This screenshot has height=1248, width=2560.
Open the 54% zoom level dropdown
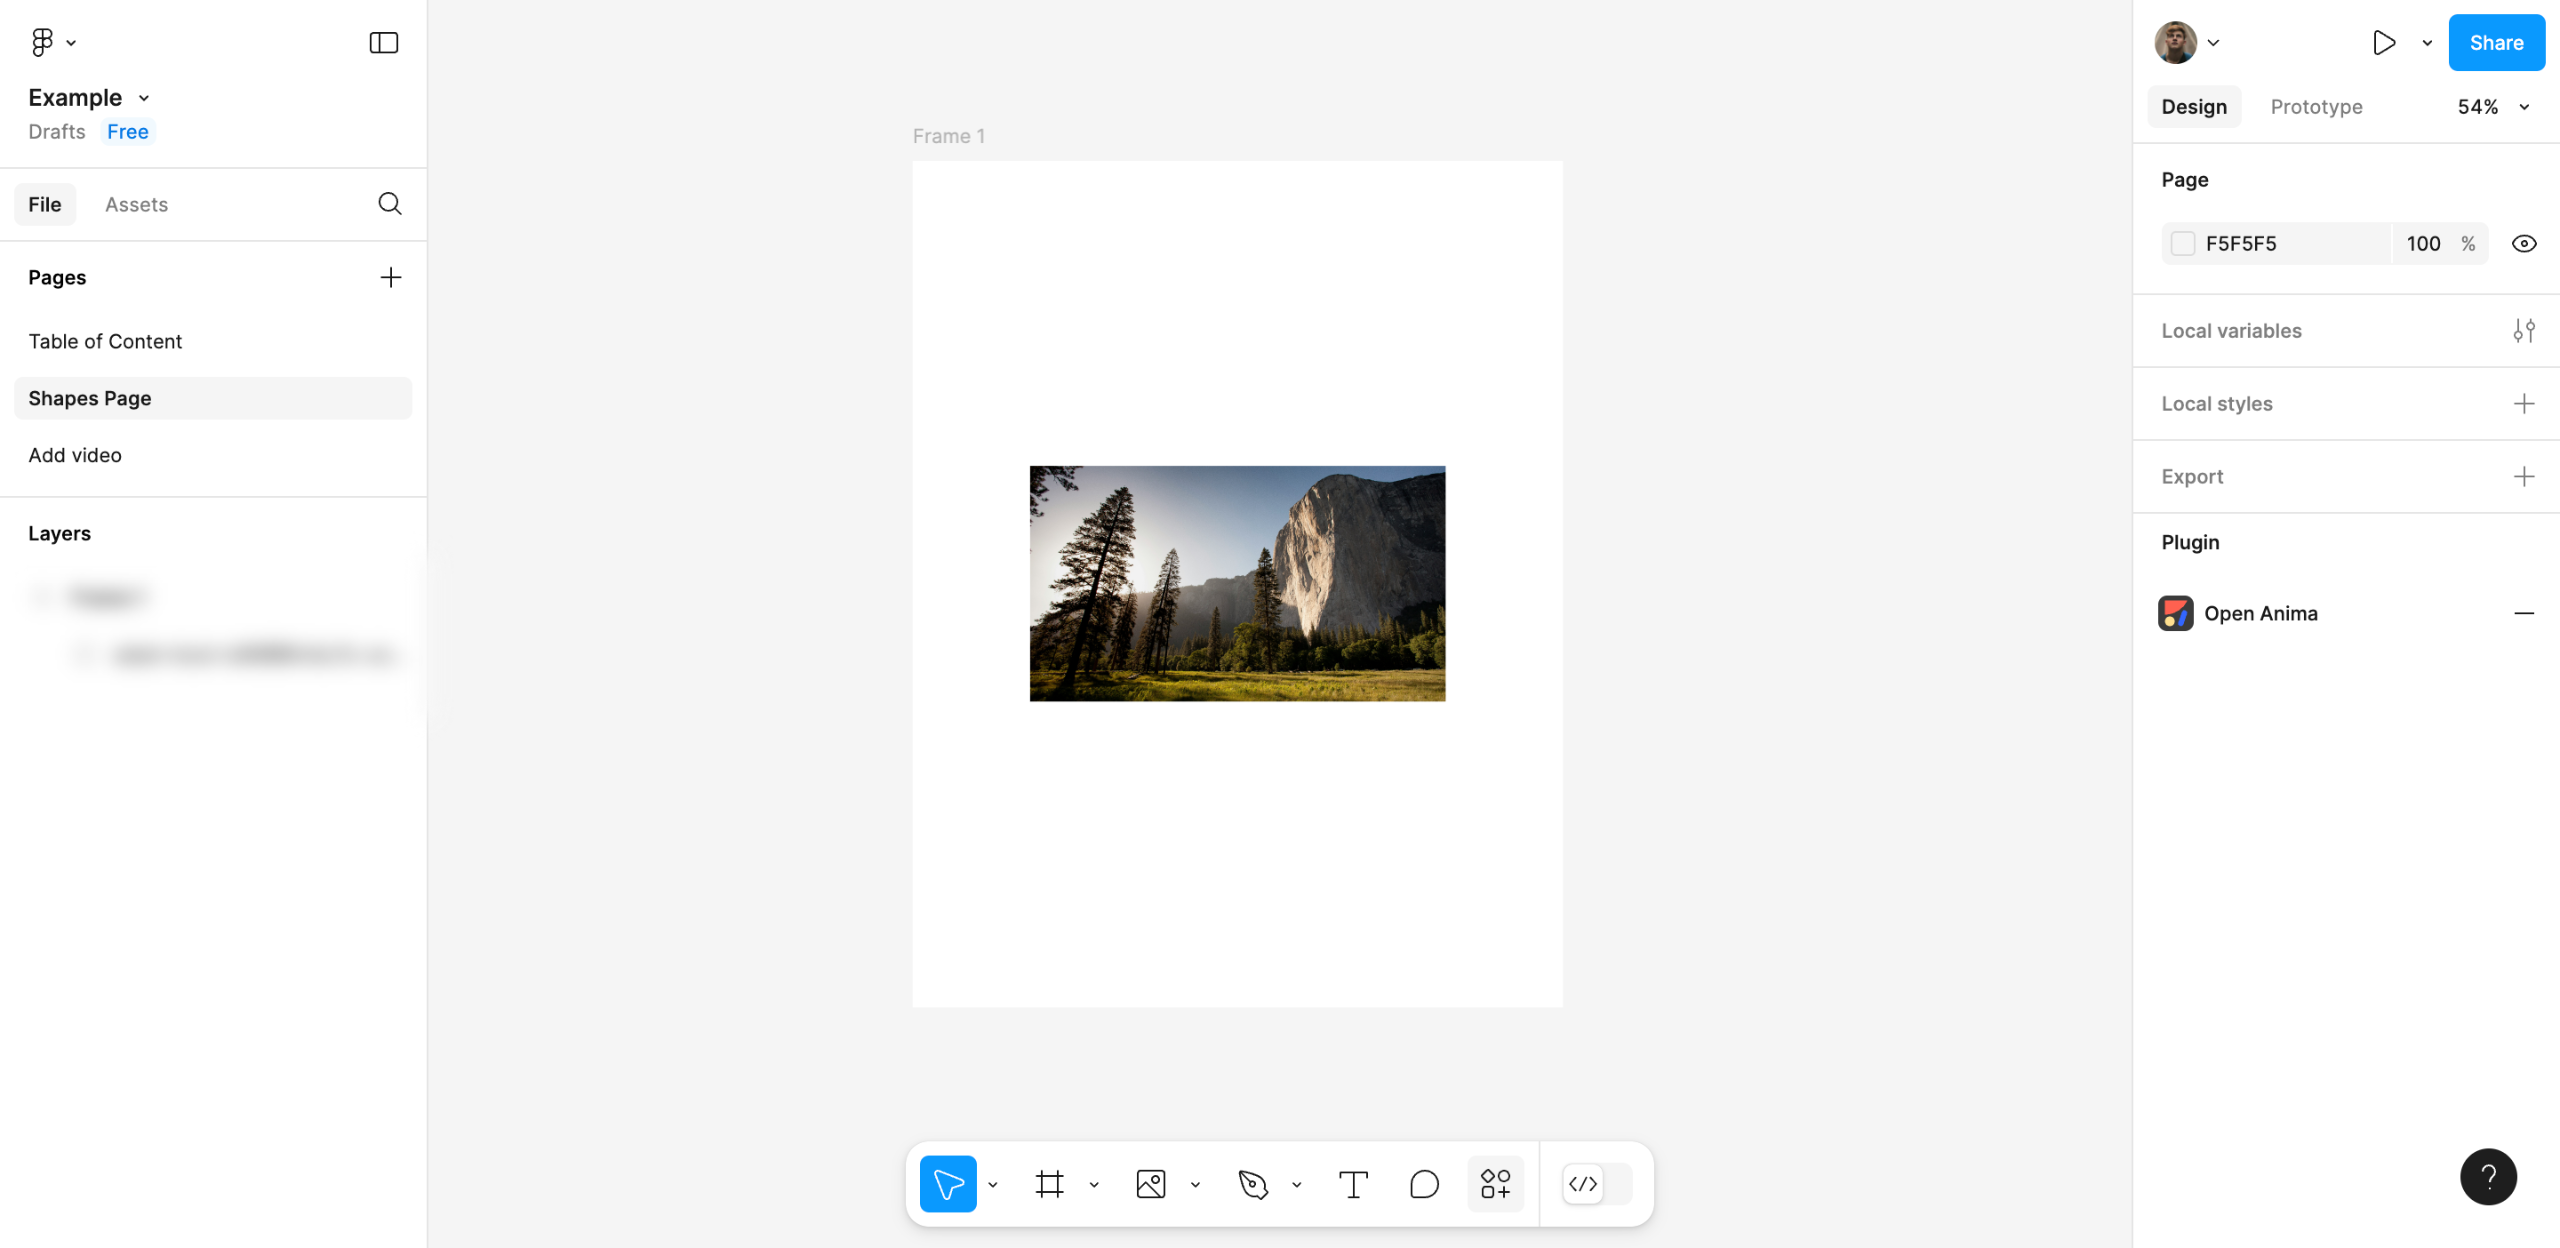[2493, 107]
